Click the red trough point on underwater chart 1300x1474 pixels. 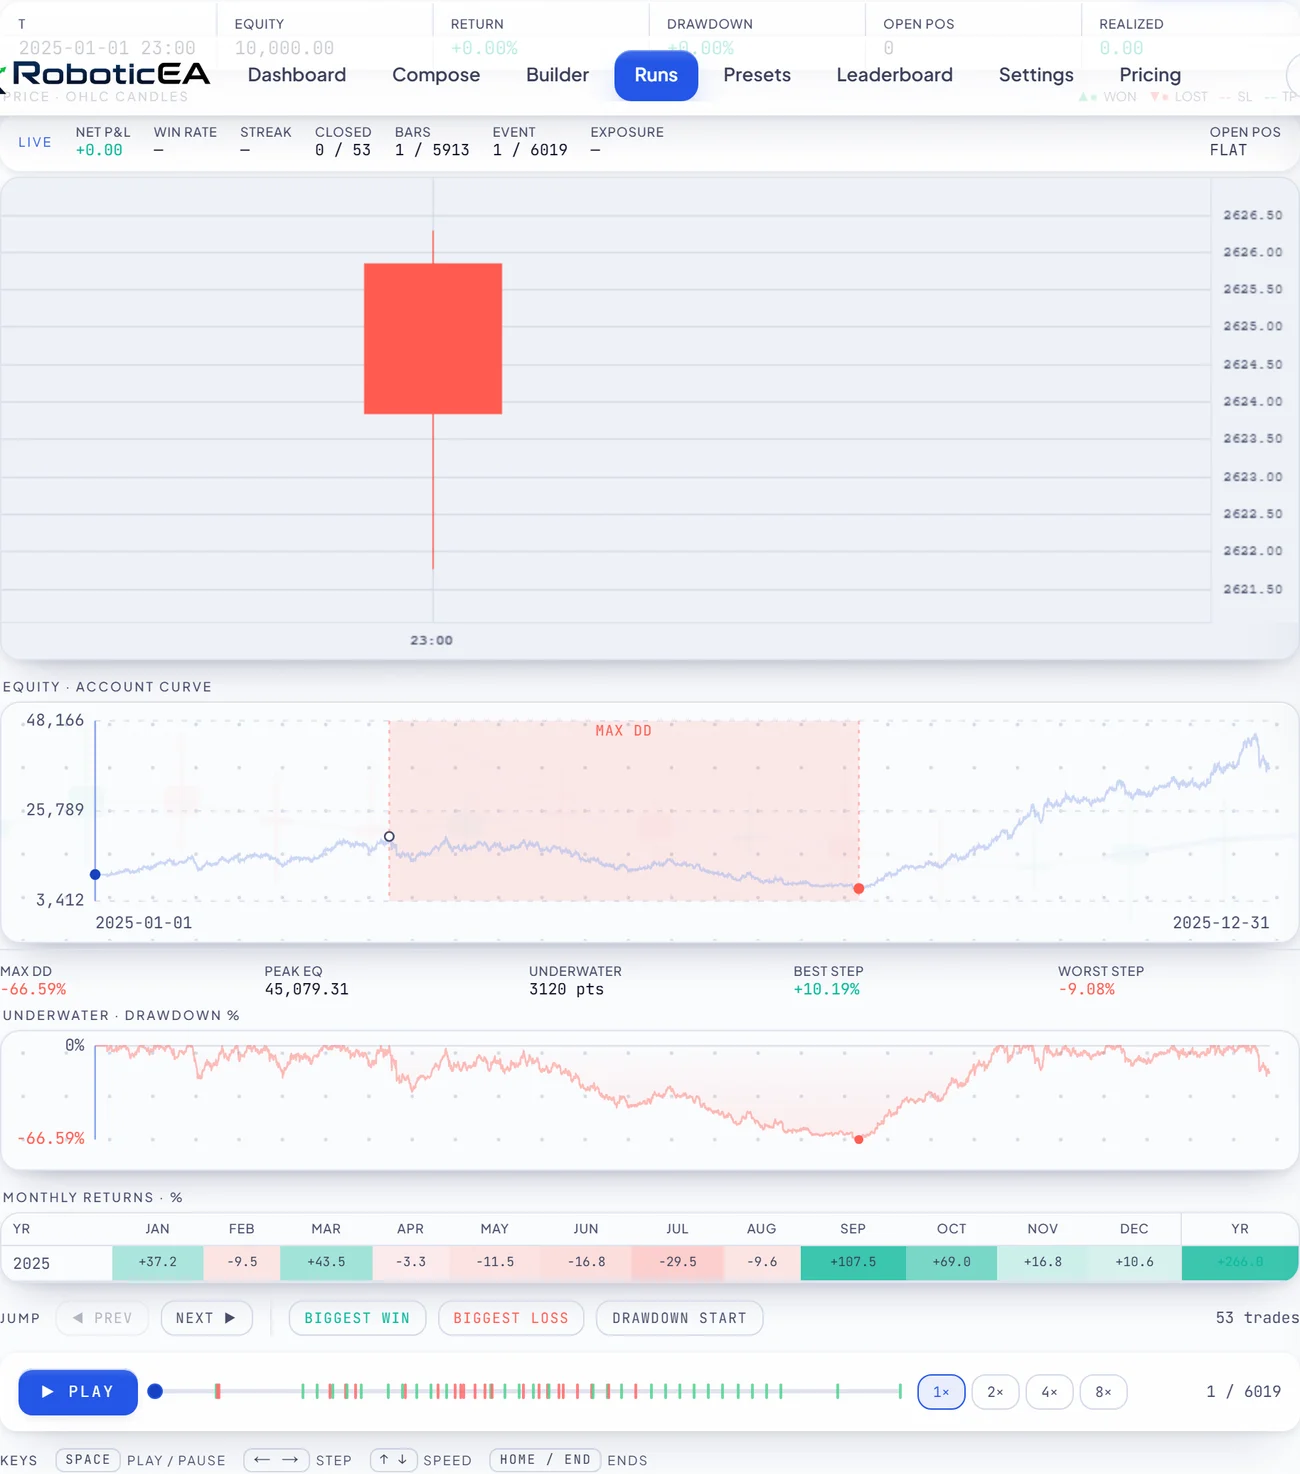coord(859,1139)
